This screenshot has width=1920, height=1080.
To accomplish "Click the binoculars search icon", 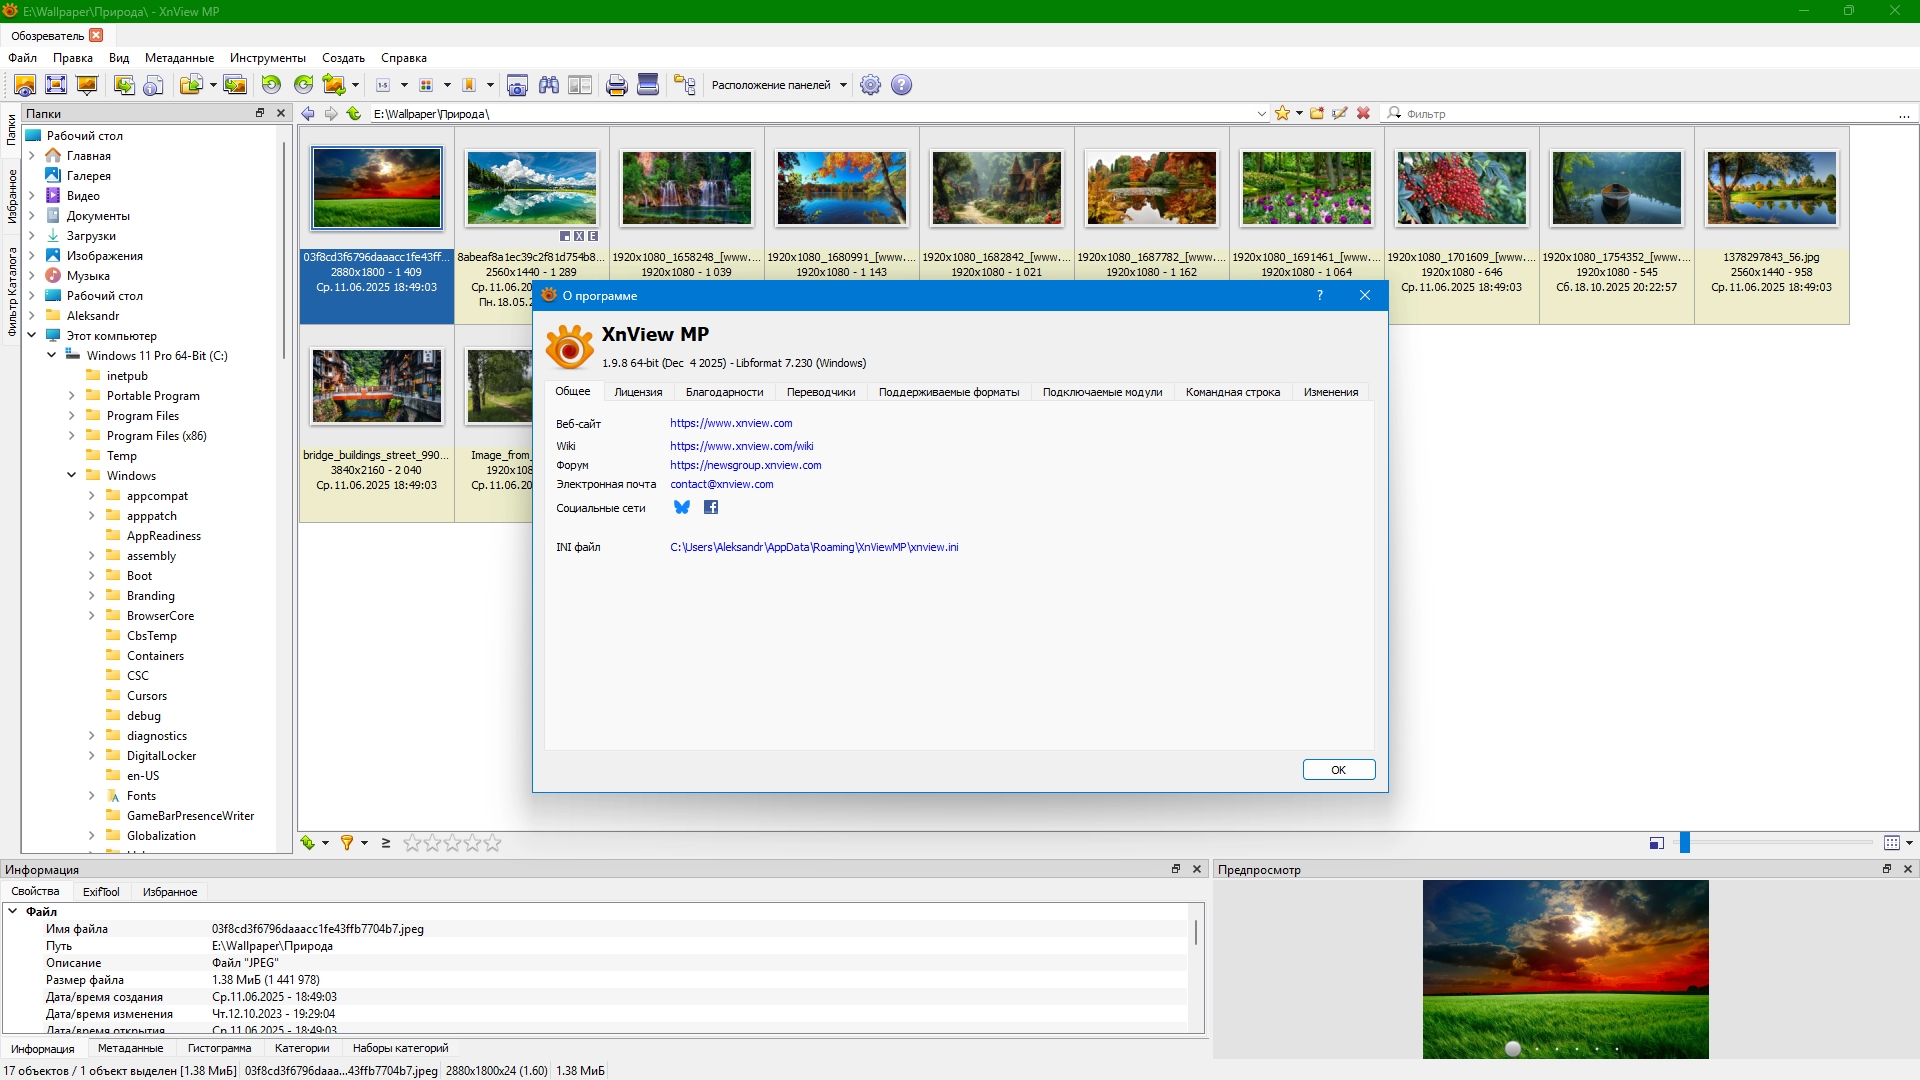I will click(549, 85).
